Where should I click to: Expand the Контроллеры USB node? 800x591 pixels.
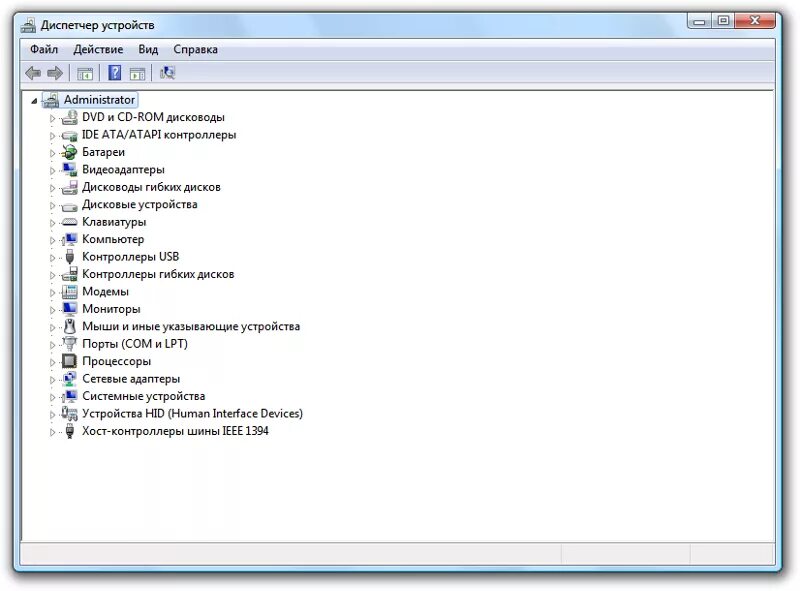(52, 258)
